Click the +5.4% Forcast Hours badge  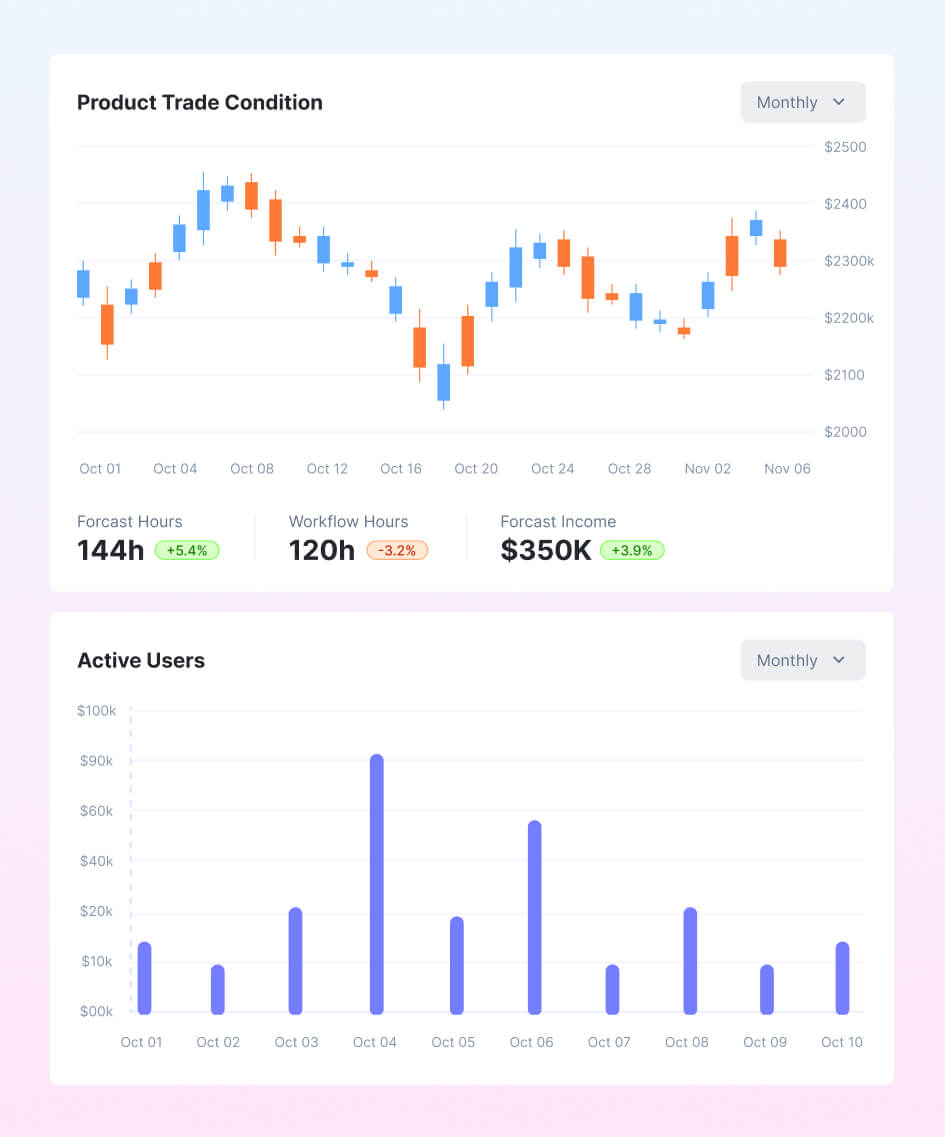click(x=187, y=550)
